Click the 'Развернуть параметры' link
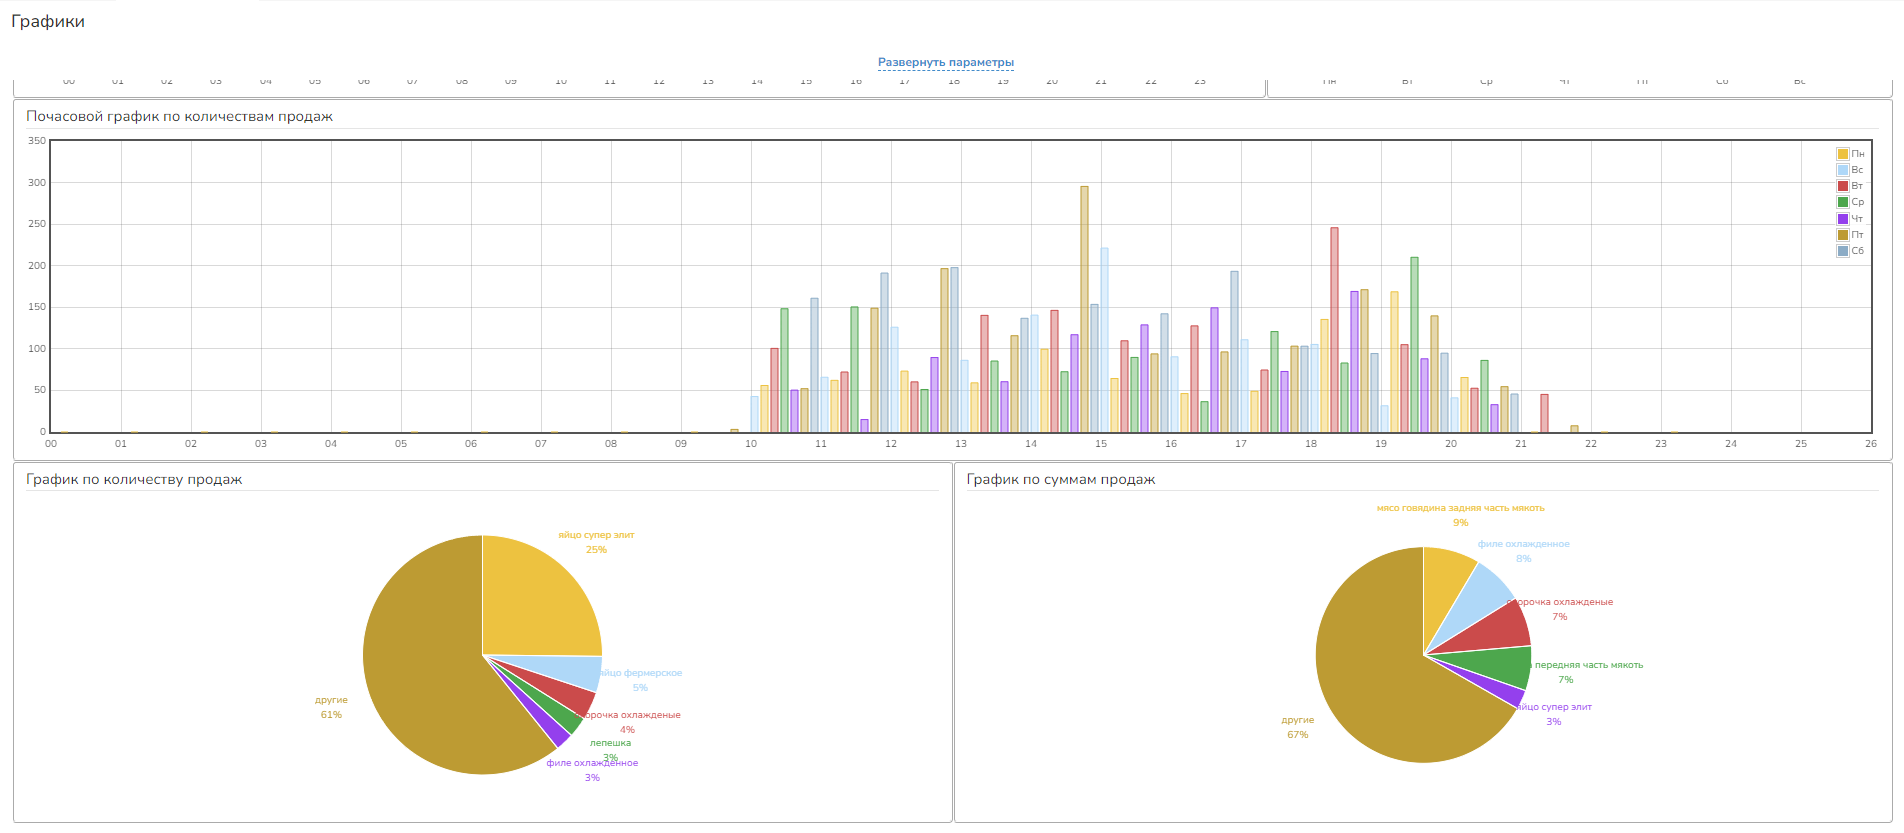Viewport: 1904px width, 833px height. tap(945, 62)
